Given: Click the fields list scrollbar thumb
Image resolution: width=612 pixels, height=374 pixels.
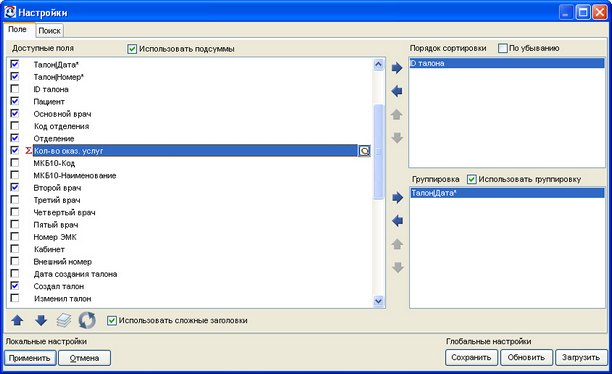Looking at the screenshot, I should 378,152.
